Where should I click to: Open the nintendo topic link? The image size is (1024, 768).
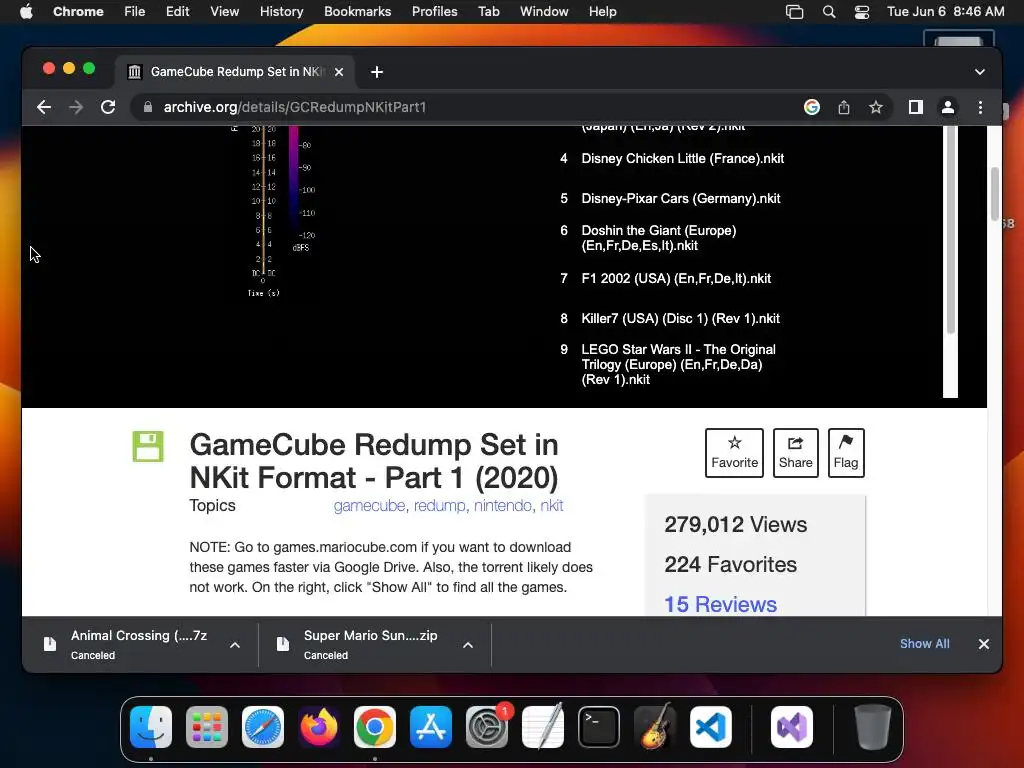click(502, 505)
